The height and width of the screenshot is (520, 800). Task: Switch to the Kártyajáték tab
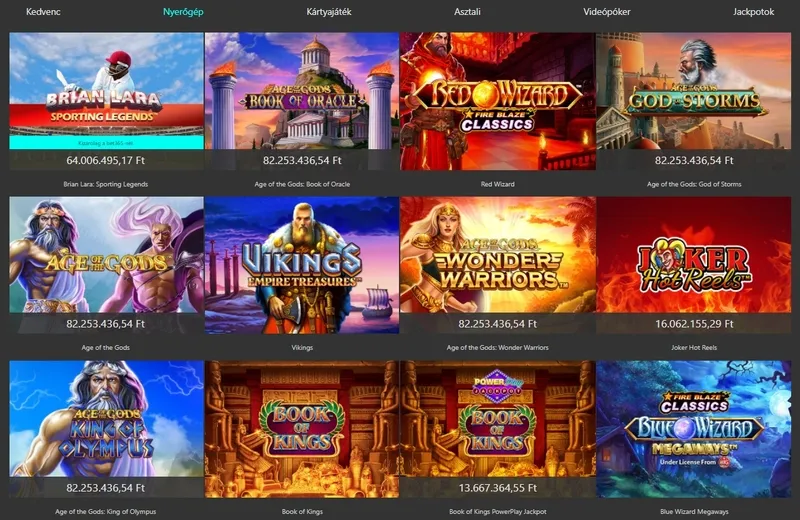(329, 12)
